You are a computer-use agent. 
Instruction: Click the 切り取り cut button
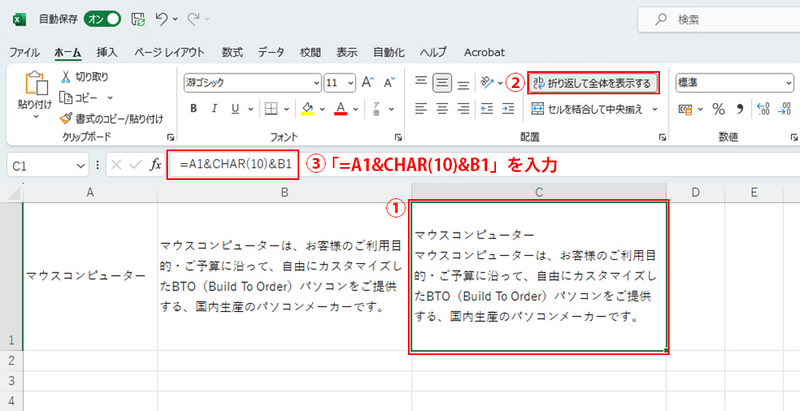click(85, 77)
